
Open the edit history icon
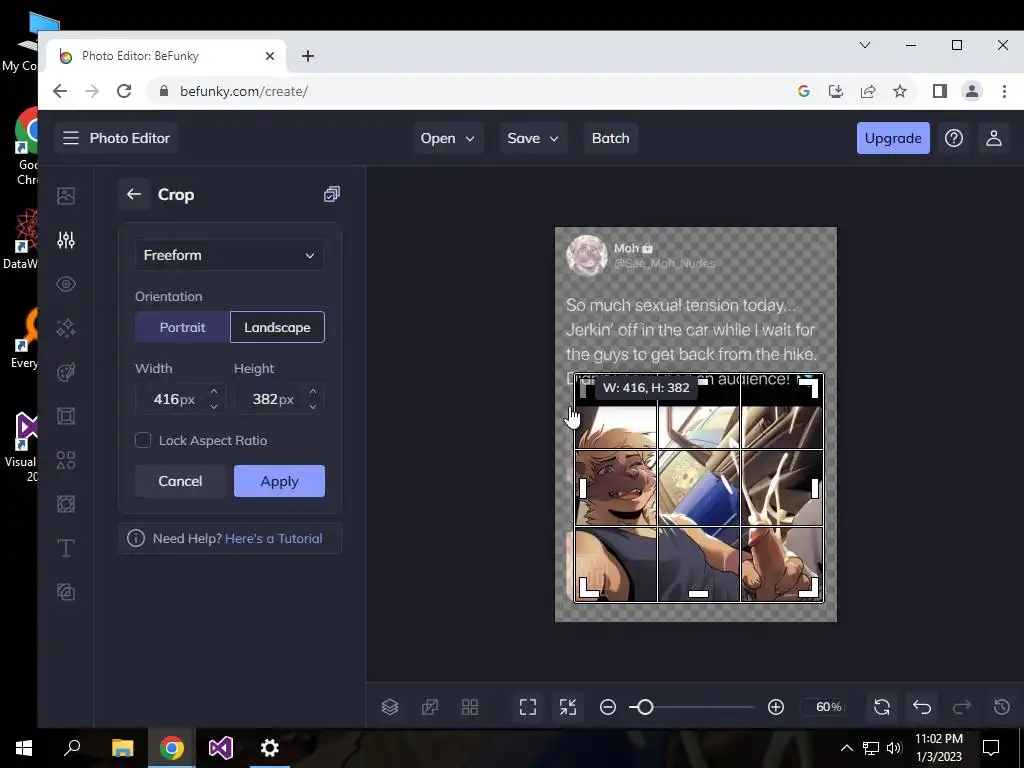pos(1002,707)
